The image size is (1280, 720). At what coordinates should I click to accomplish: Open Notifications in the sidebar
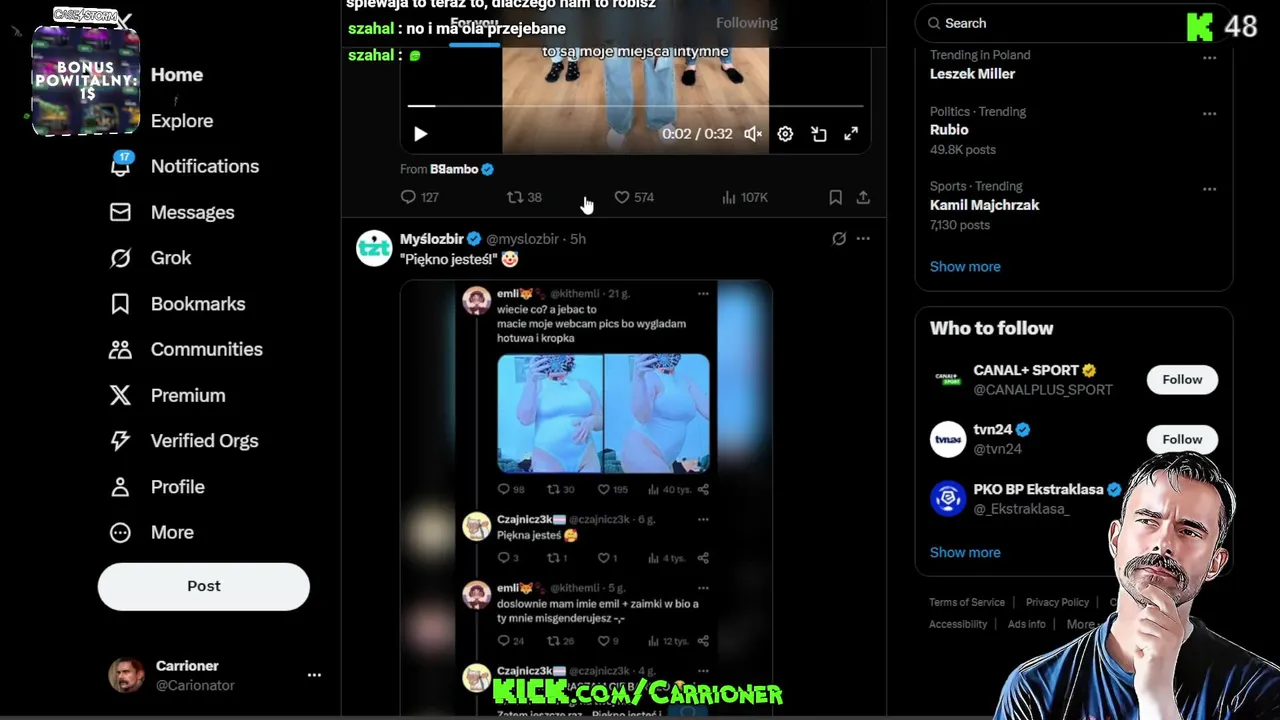coord(184,166)
